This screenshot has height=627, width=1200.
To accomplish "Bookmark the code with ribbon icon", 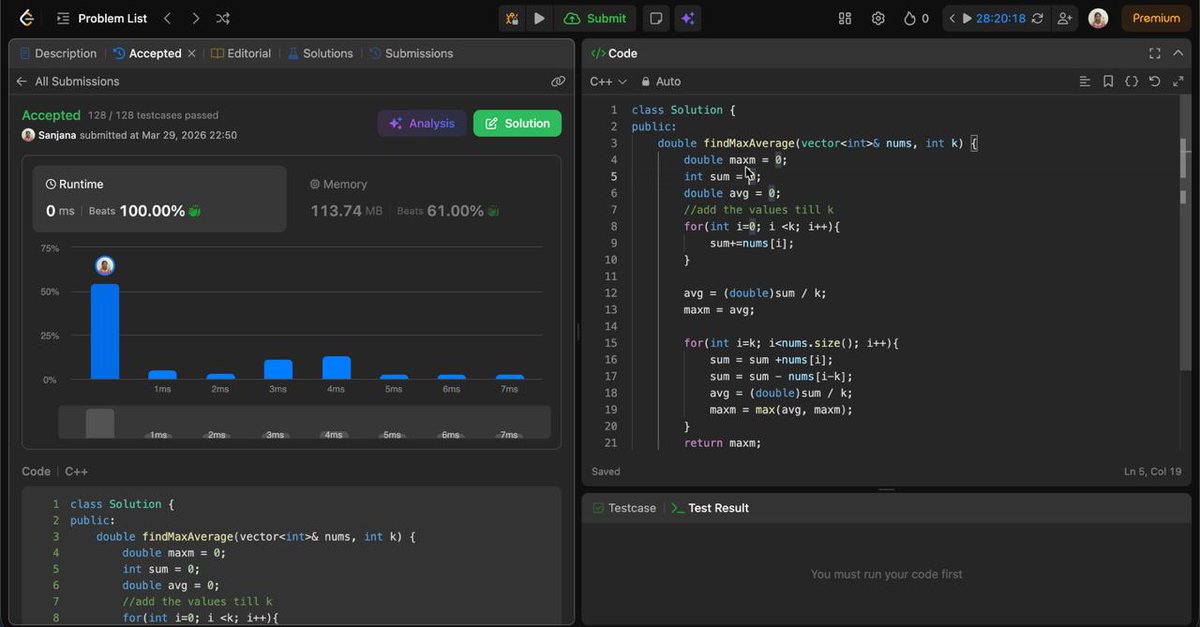I will point(1108,81).
